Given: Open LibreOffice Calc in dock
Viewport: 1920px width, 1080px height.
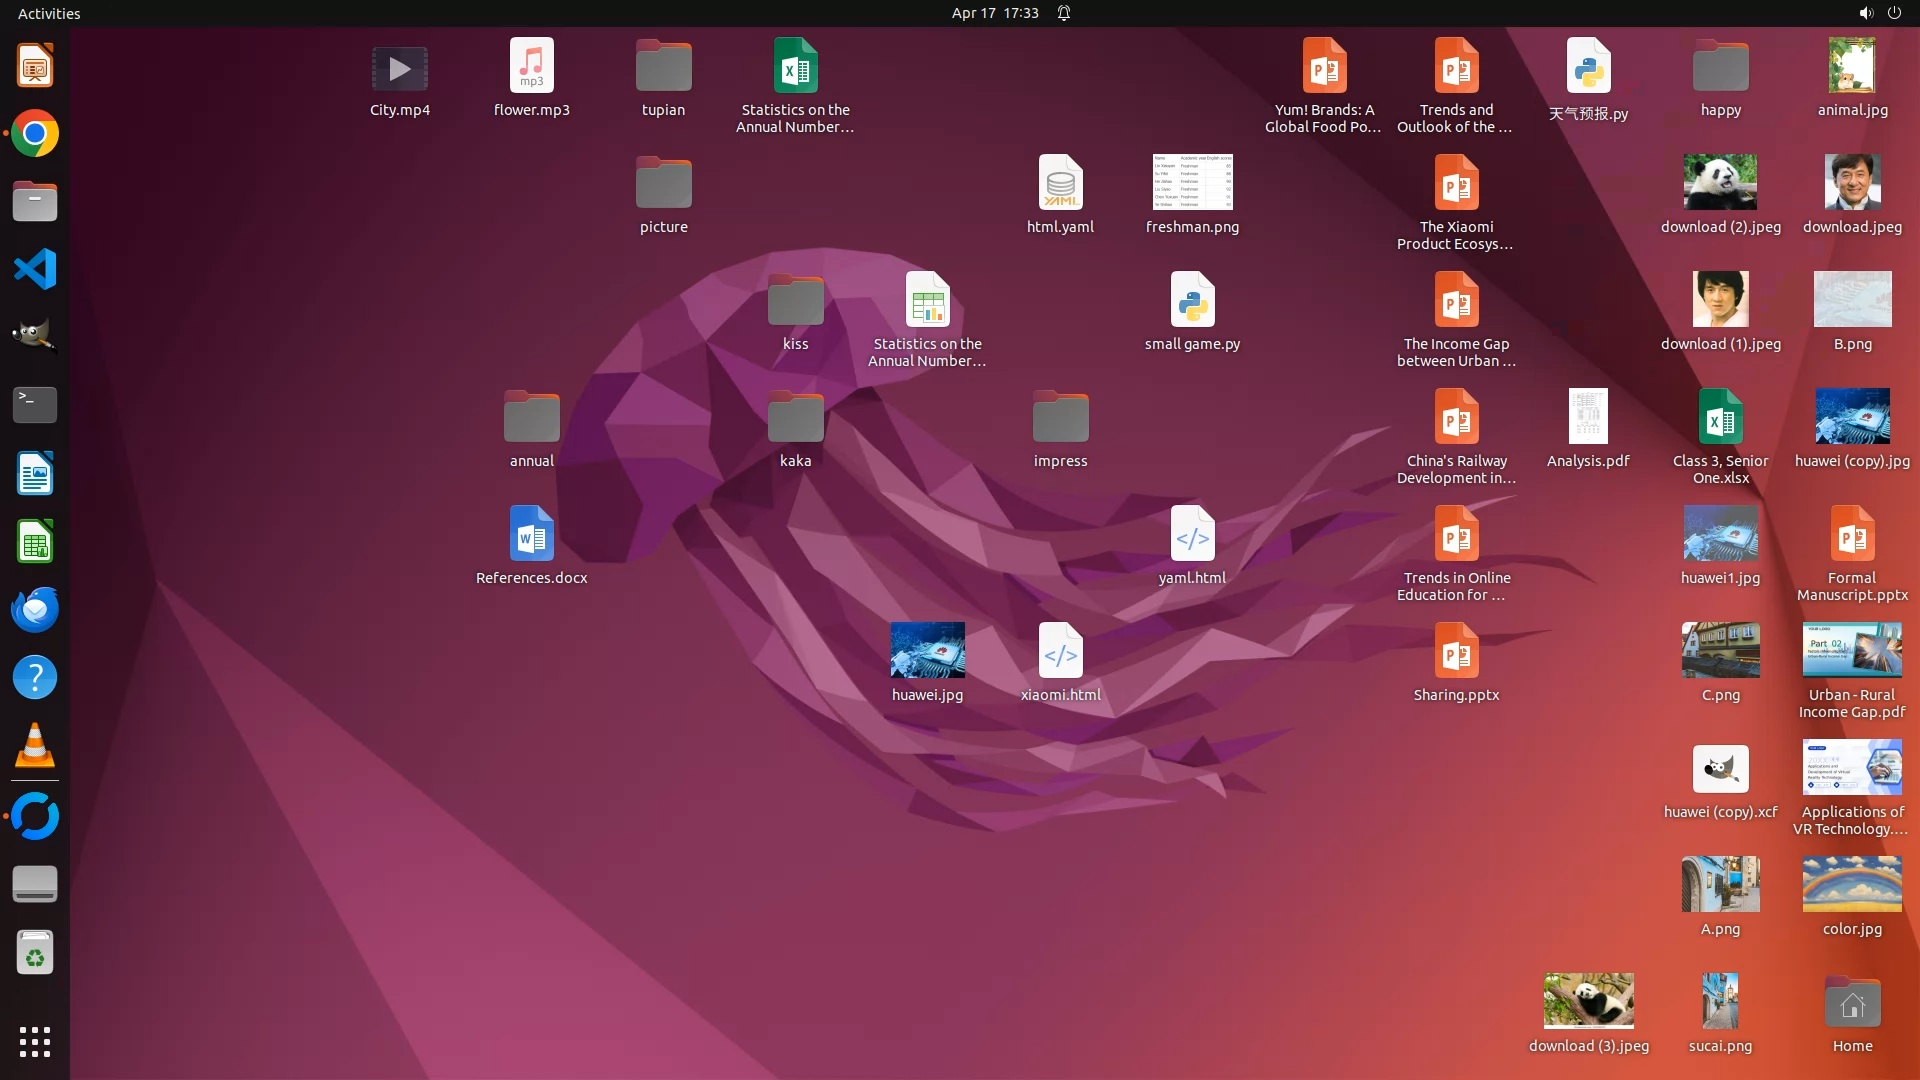Looking at the screenshot, I should 35,542.
